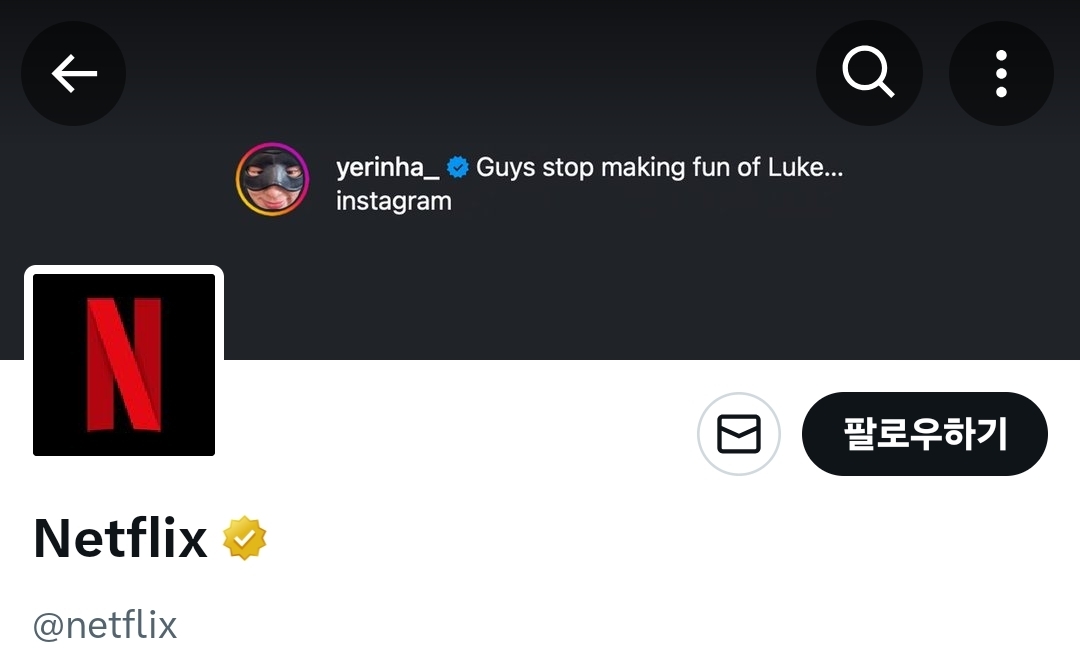The image size is (1080, 648).
Task: Click the gold verified badge beside Netflix
Action: (245, 539)
